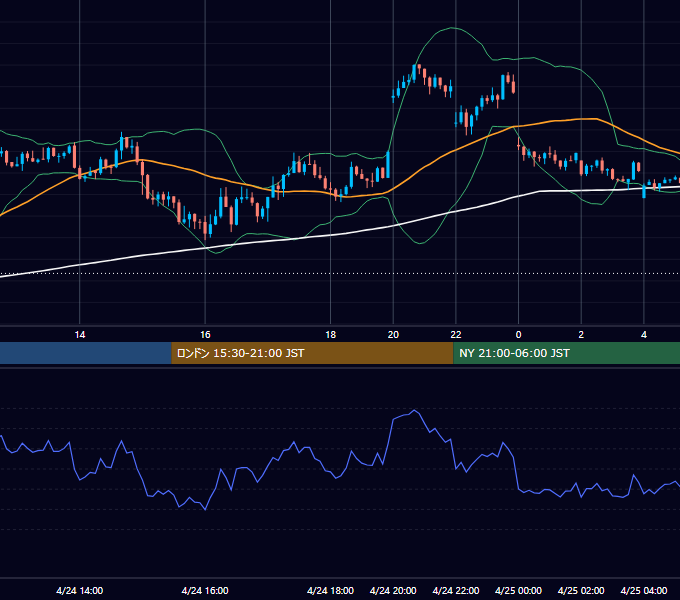
Task: Click the 4/24 18:00 date label
Action: (x=330, y=590)
